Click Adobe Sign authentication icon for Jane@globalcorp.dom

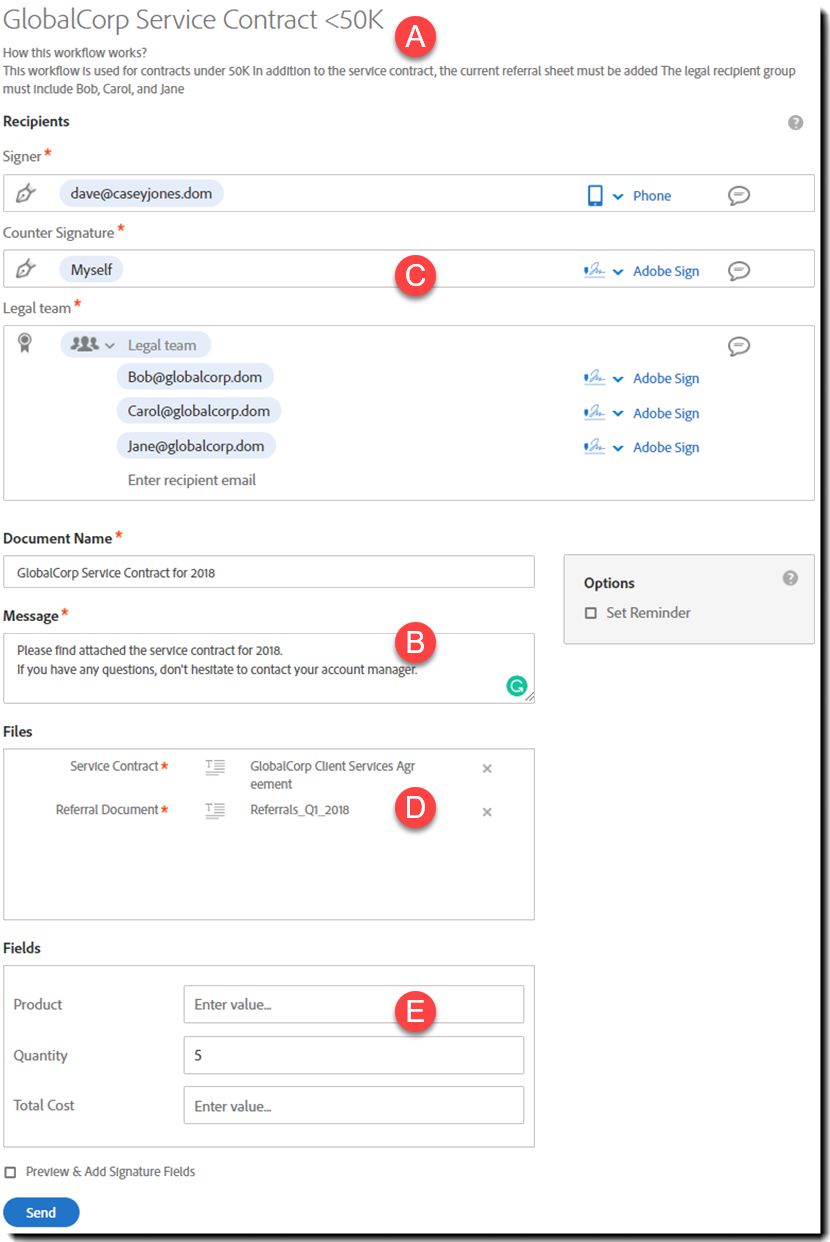point(594,447)
